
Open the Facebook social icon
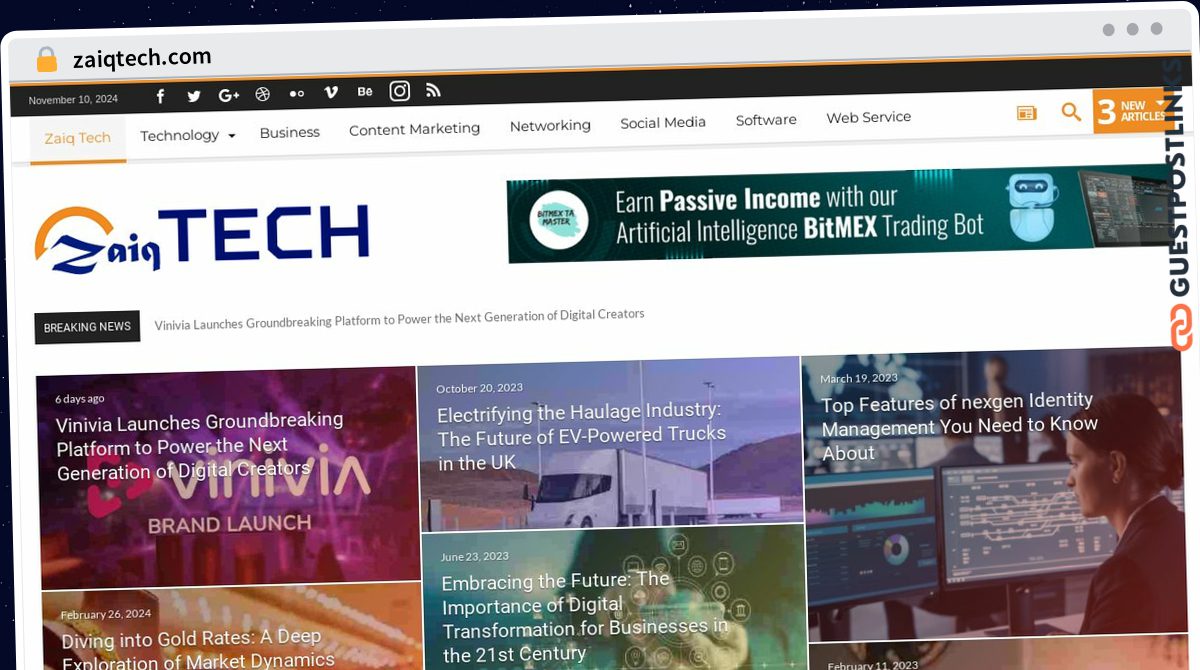tap(161, 96)
